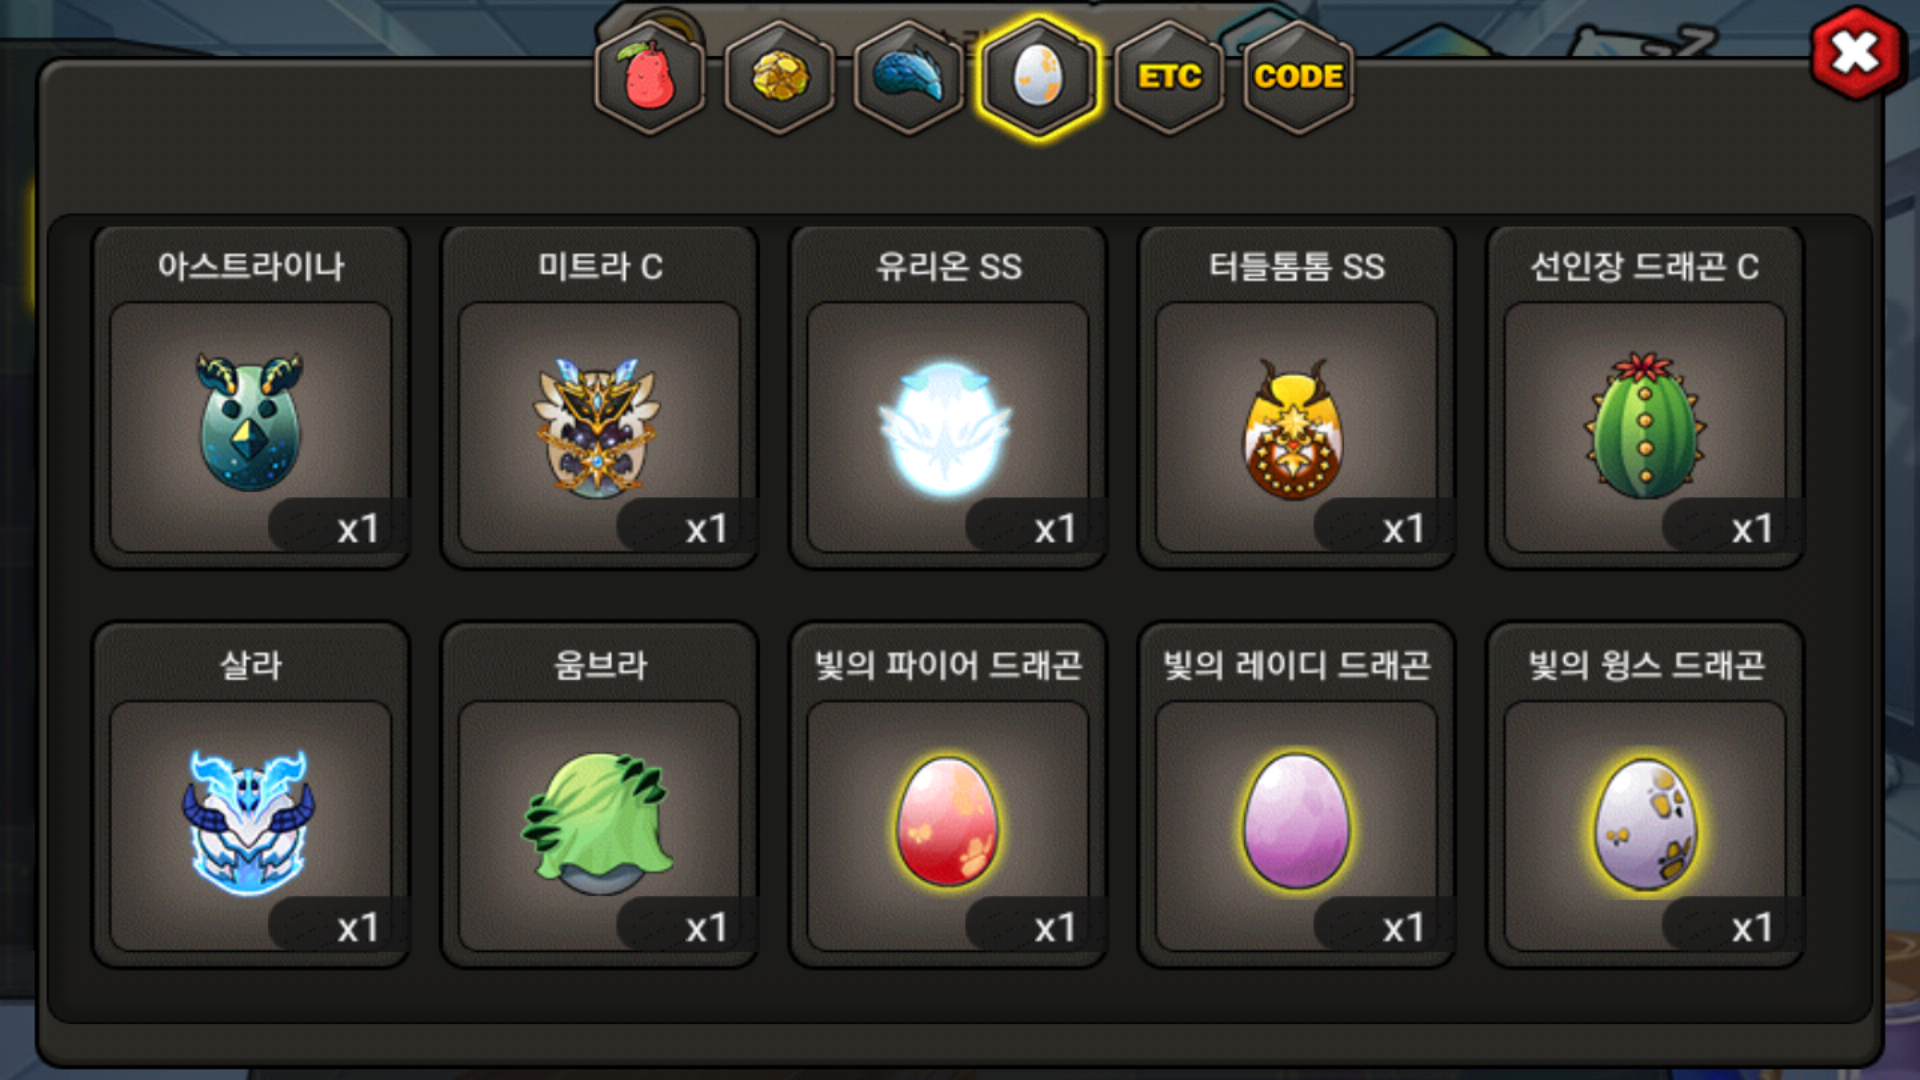
Task: Pick the red 빛의 파이어 드래곤 egg
Action: click(x=946, y=822)
